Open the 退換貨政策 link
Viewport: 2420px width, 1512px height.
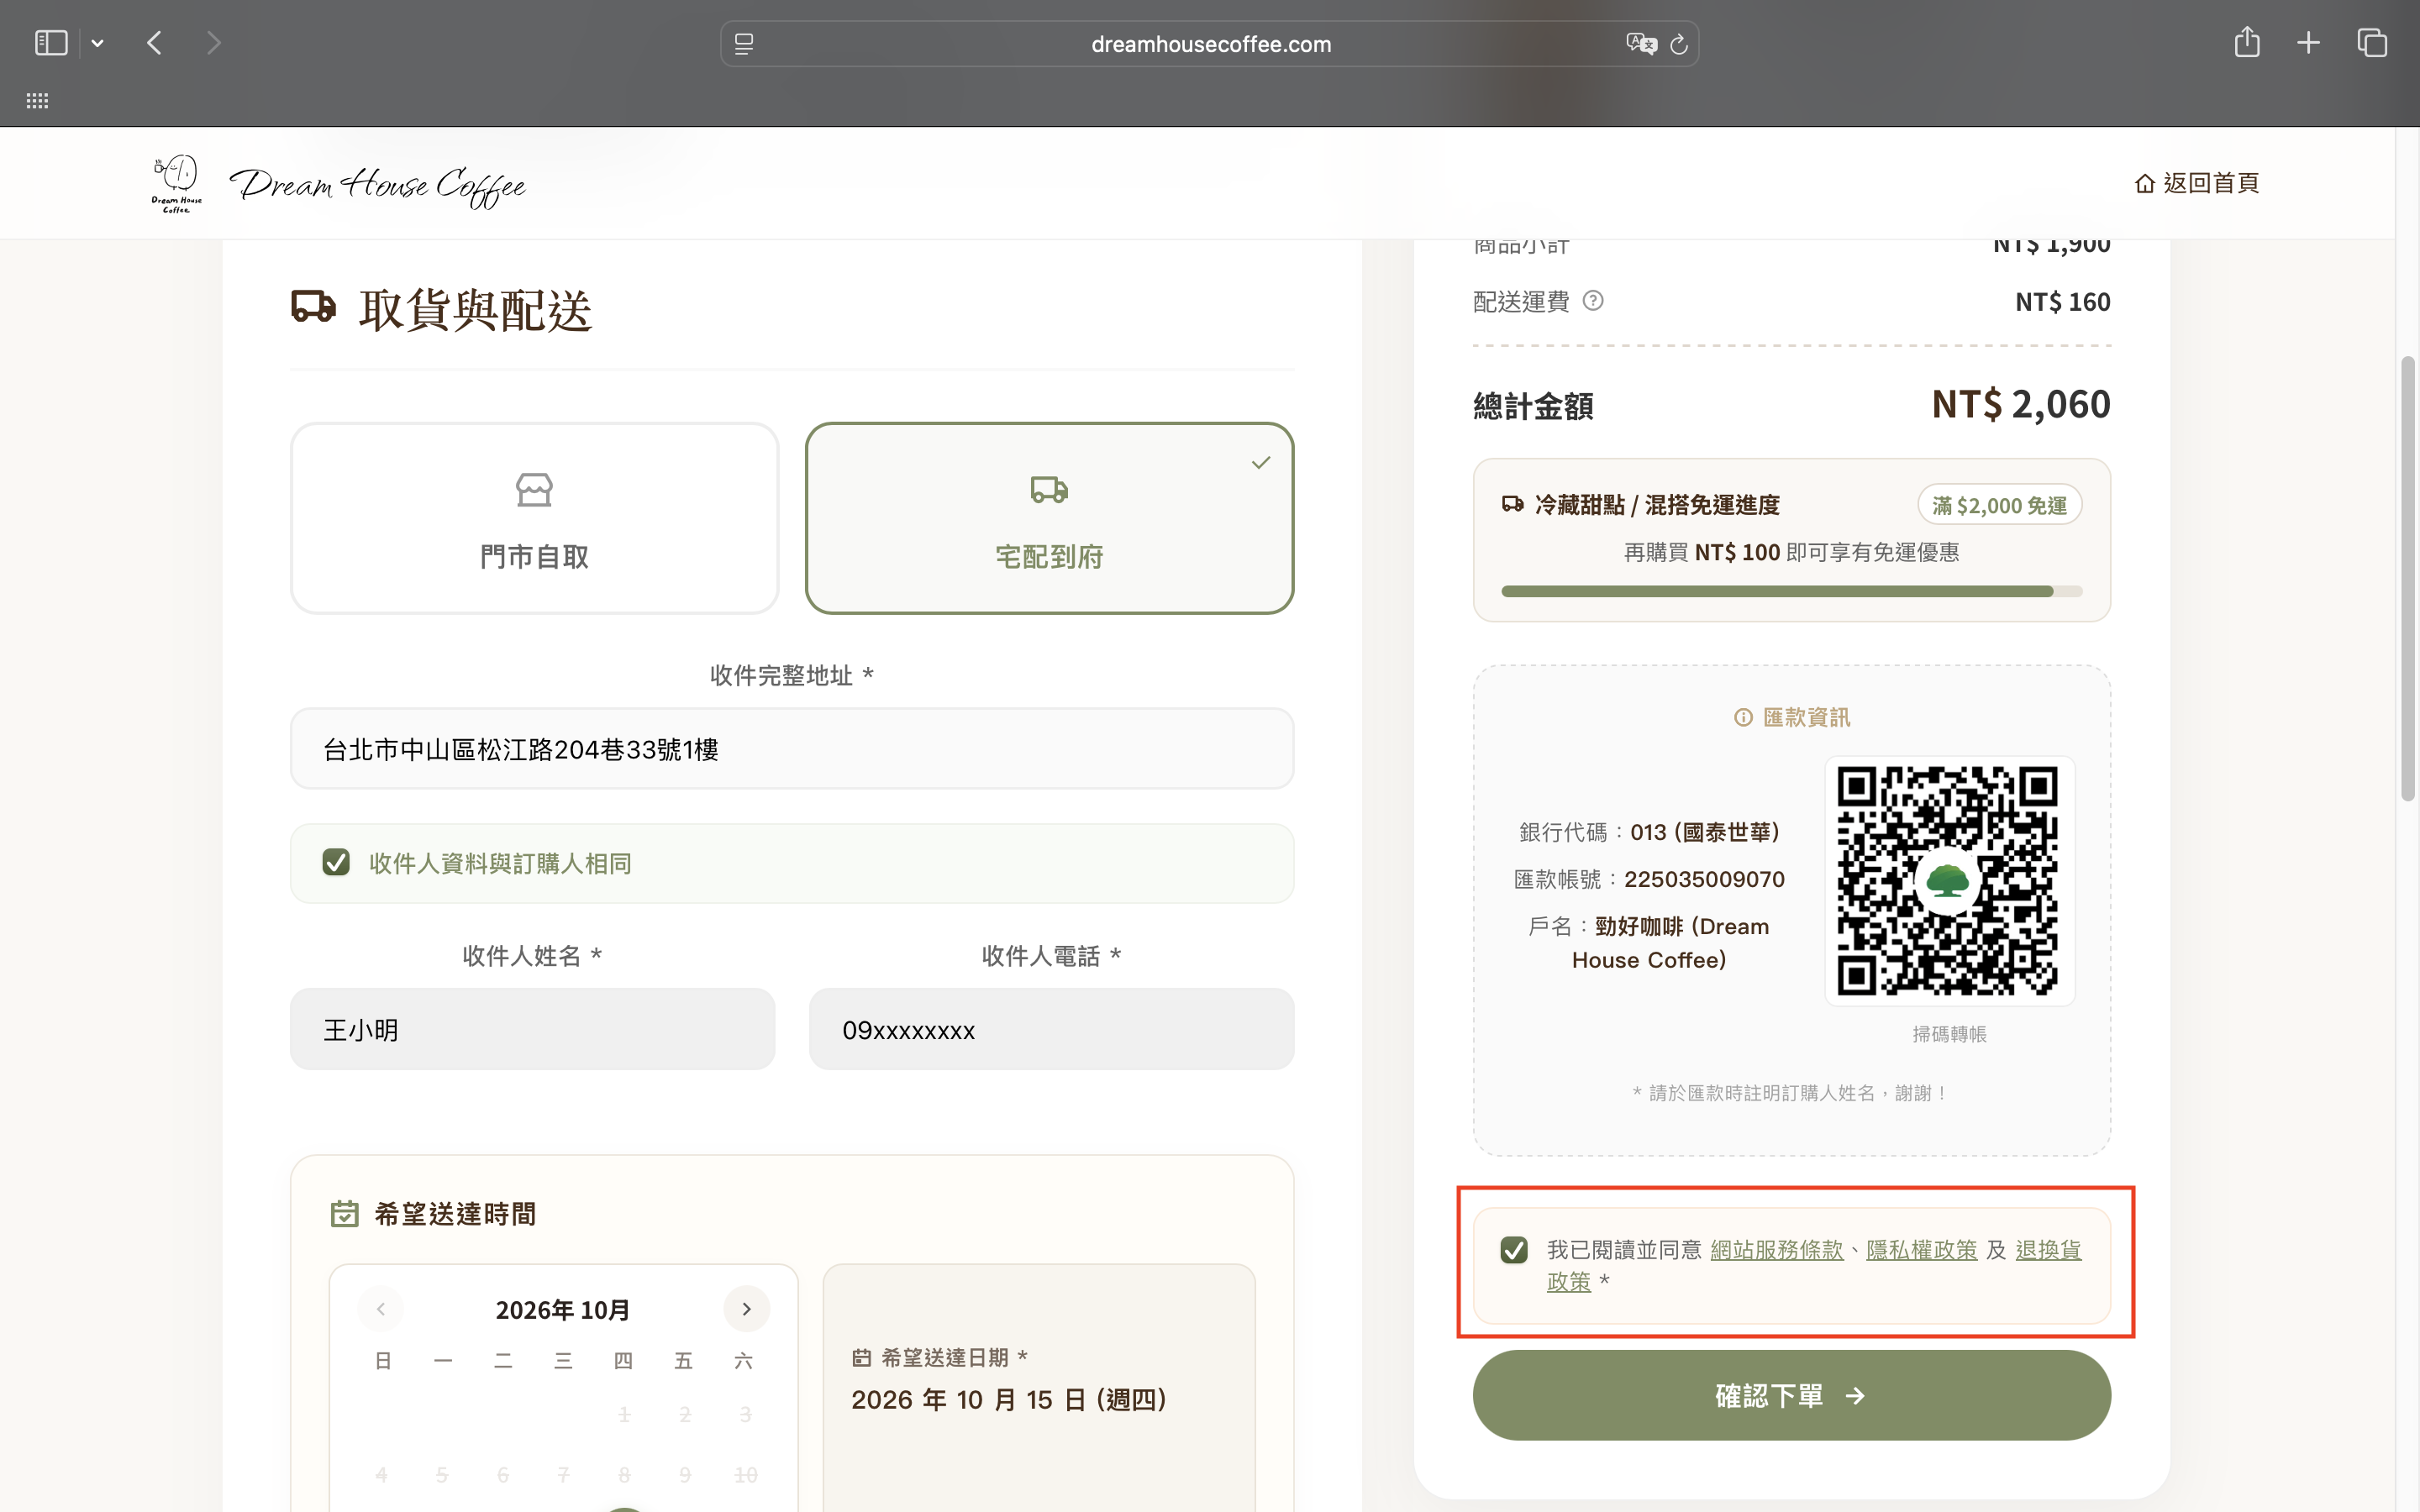coord(2048,1250)
